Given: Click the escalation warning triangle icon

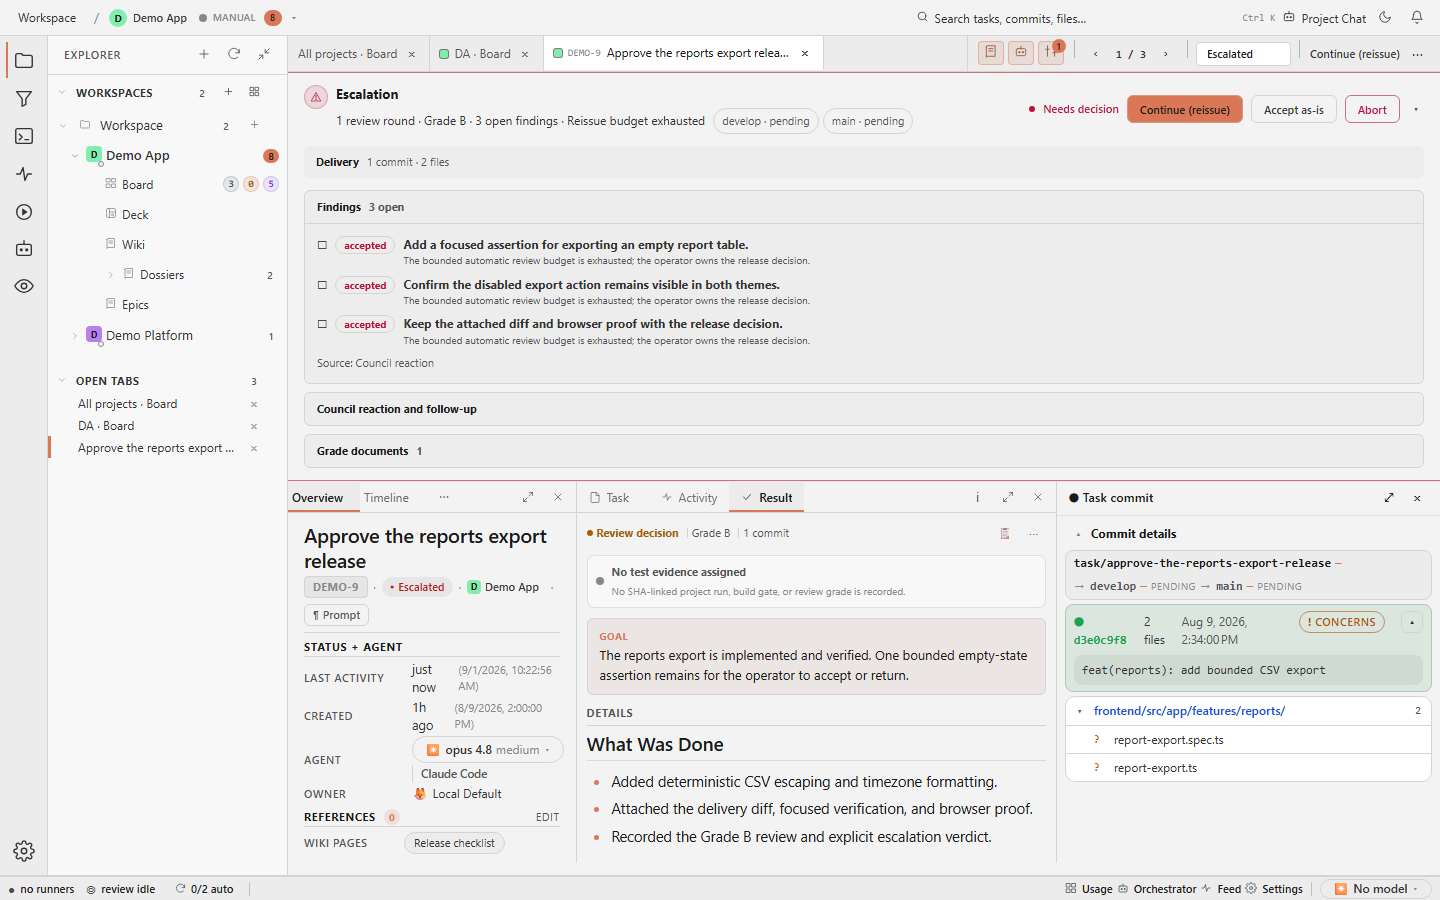Looking at the screenshot, I should [316, 97].
